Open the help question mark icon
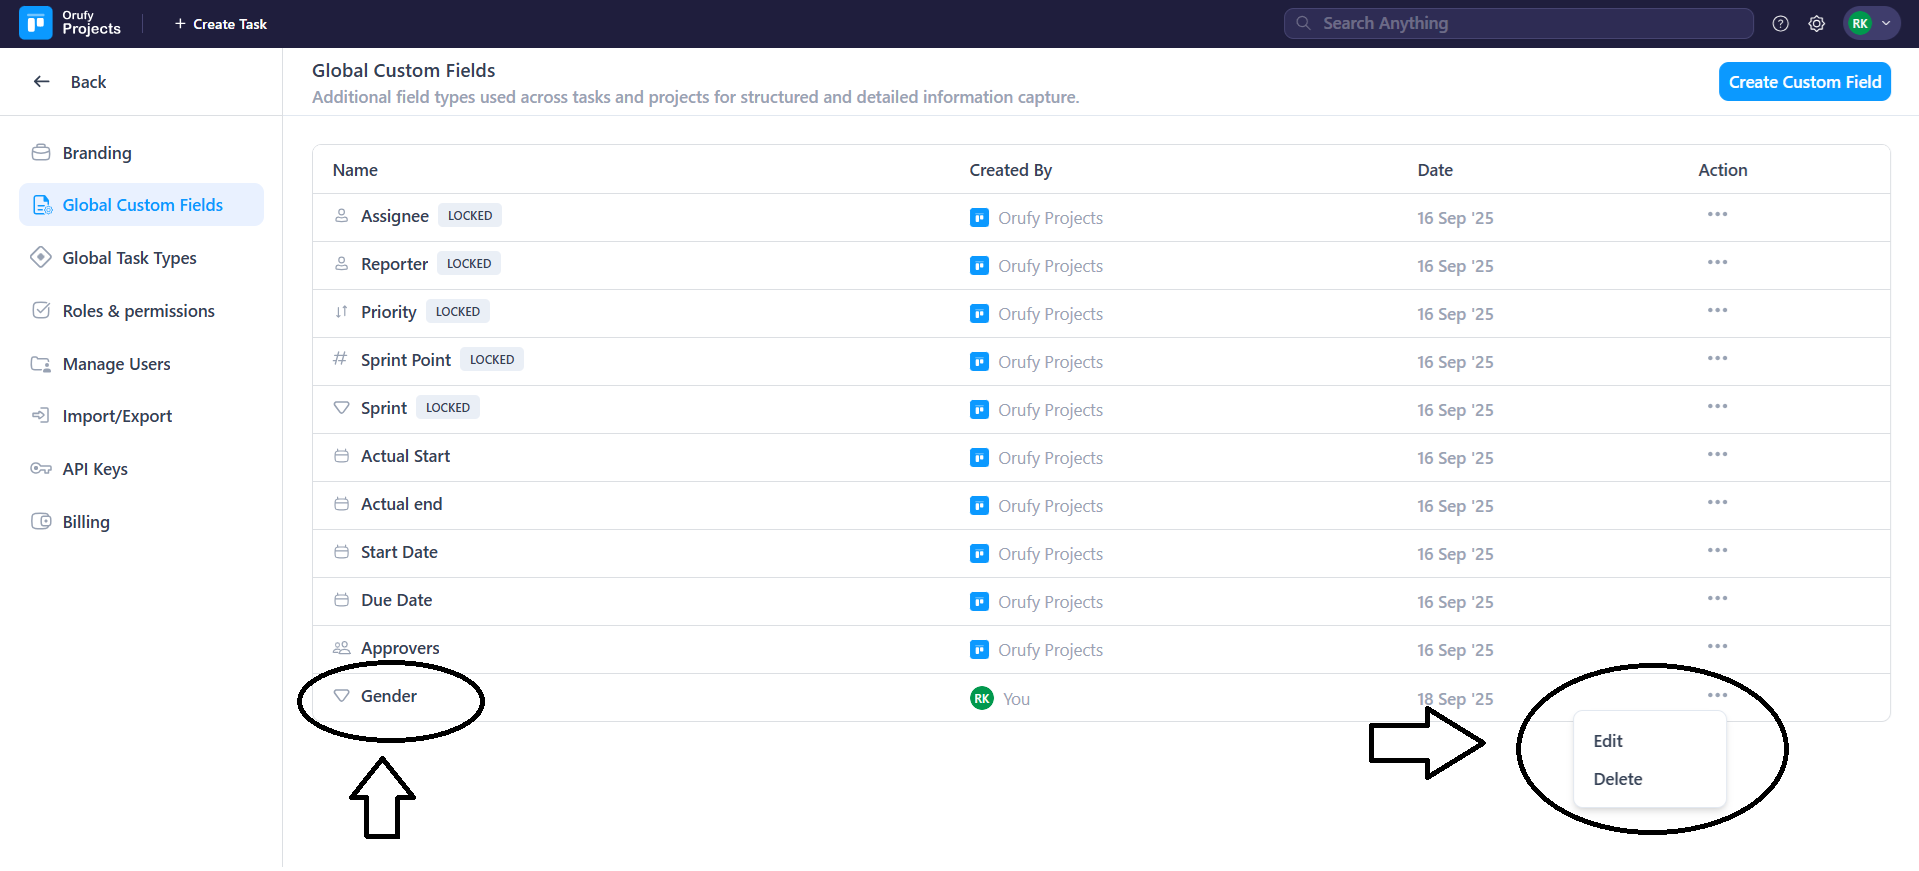This screenshot has width=1919, height=871. (x=1780, y=24)
